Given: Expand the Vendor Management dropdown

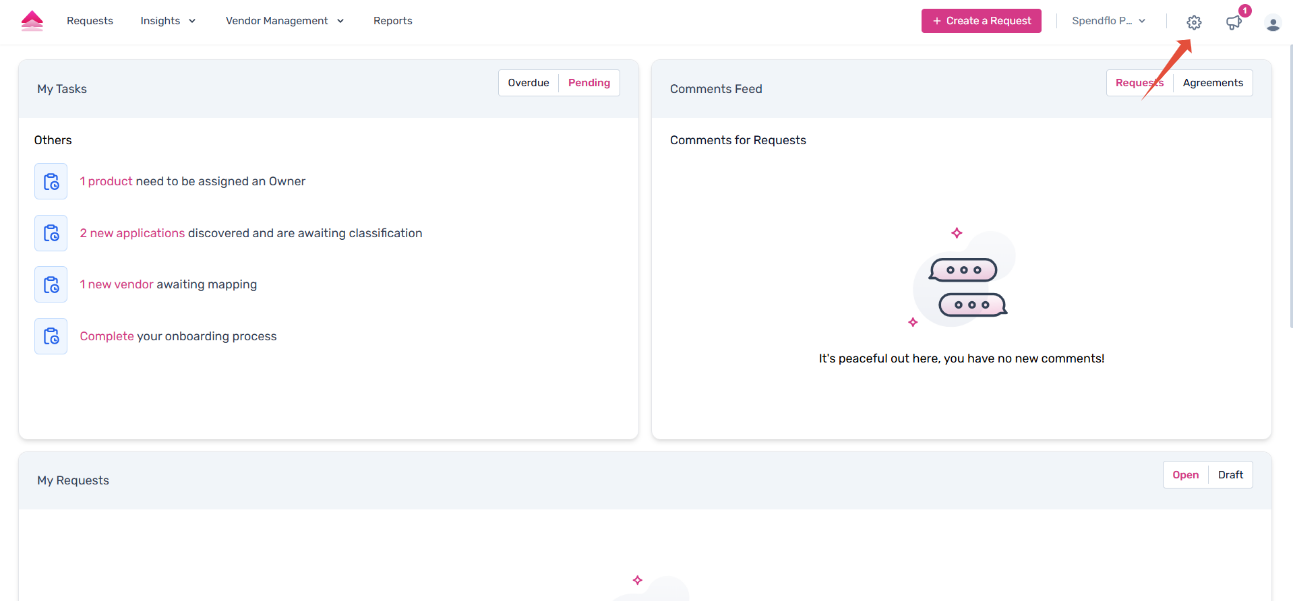Looking at the screenshot, I should [x=285, y=21].
